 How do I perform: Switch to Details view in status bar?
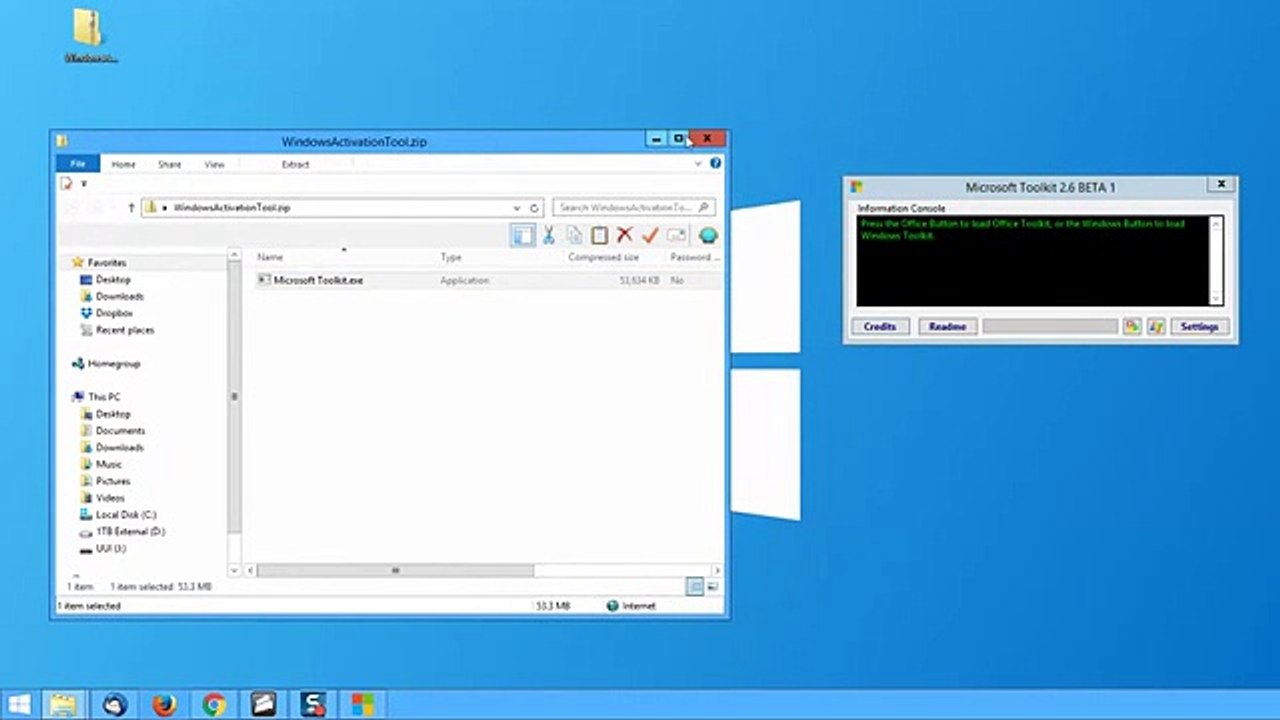(695, 587)
